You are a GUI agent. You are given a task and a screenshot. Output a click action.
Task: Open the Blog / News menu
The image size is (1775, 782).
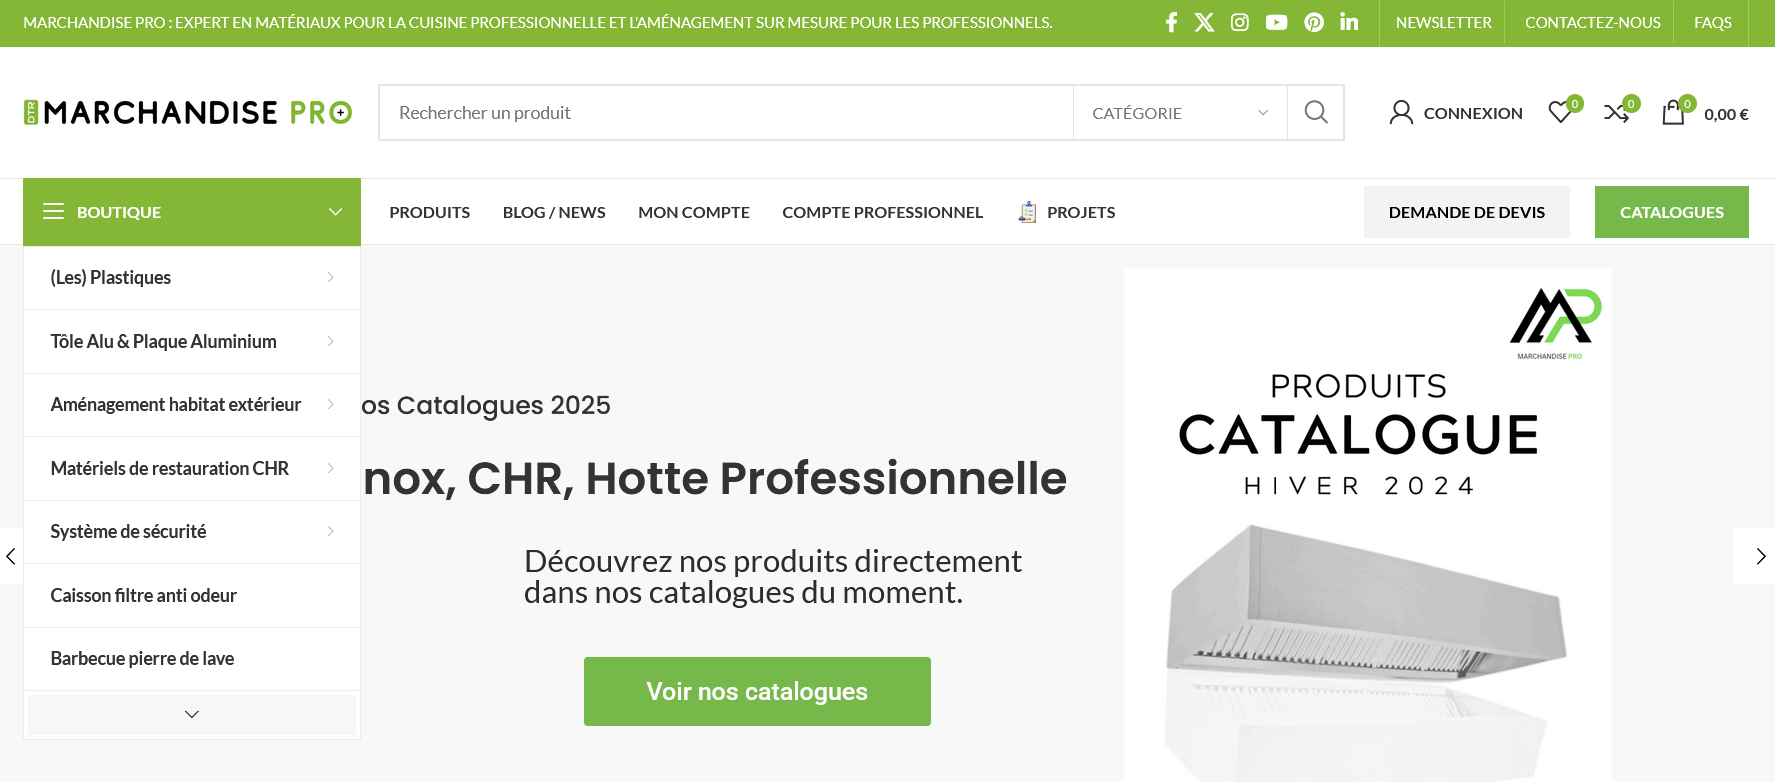(554, 212)
